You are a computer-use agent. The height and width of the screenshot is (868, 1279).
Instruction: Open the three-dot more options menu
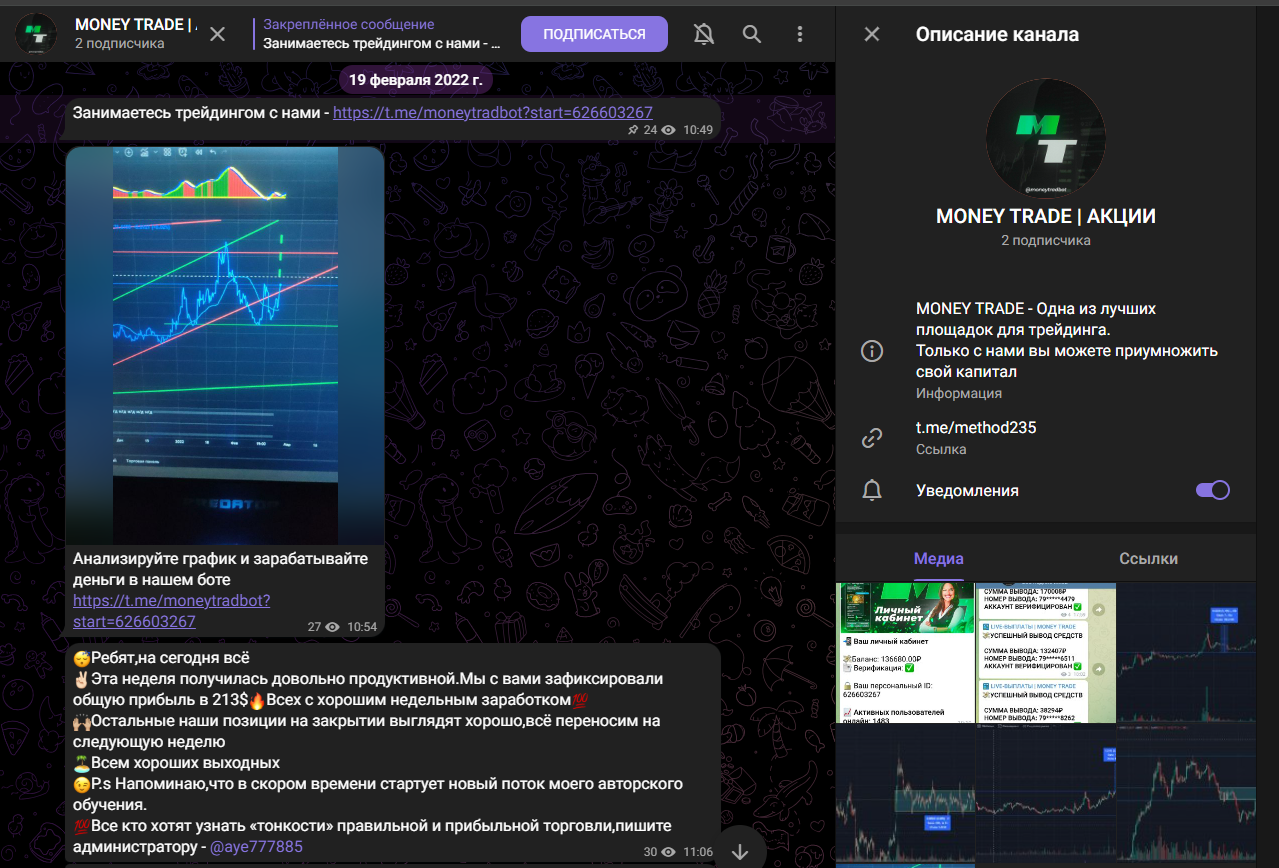pyautogui.click(x=799, y=34)
